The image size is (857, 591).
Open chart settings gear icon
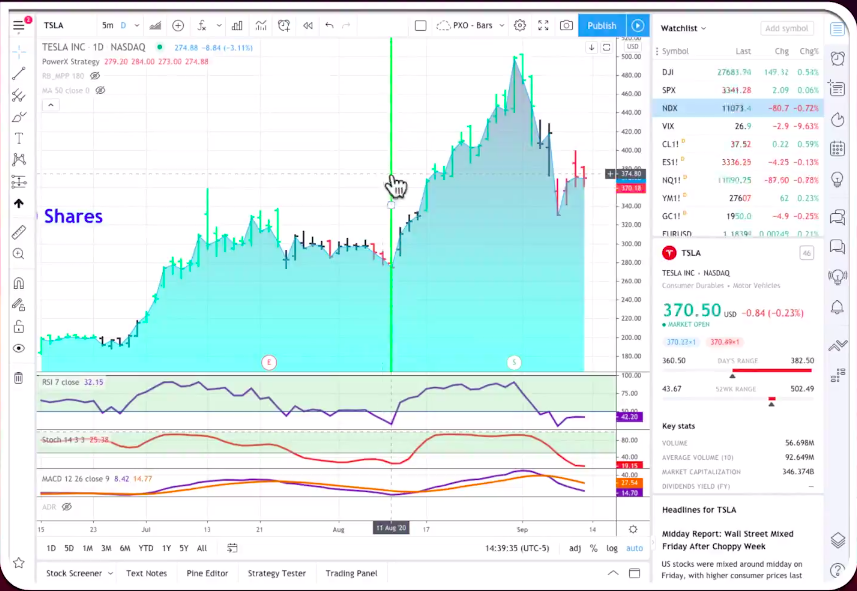pyautogui.click(x=520, y=25)
